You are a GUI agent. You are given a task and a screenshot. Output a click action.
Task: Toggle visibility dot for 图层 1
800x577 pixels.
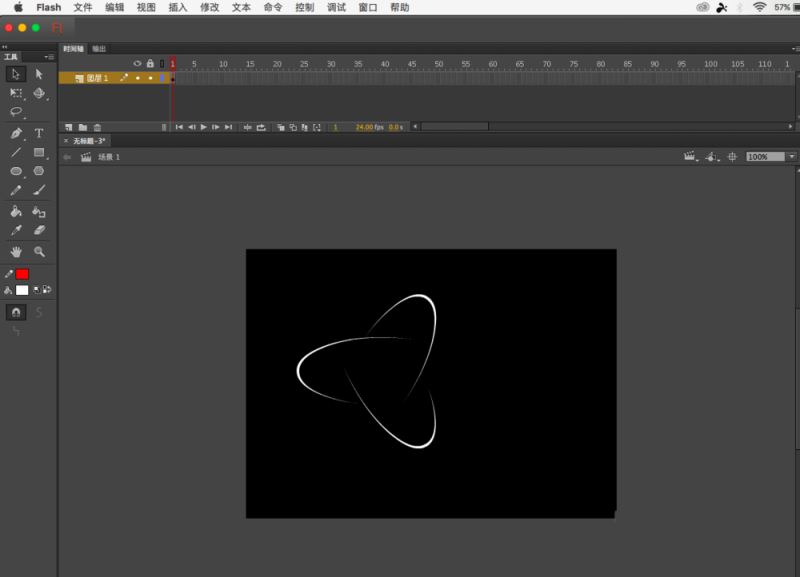[x=138, y=77]
